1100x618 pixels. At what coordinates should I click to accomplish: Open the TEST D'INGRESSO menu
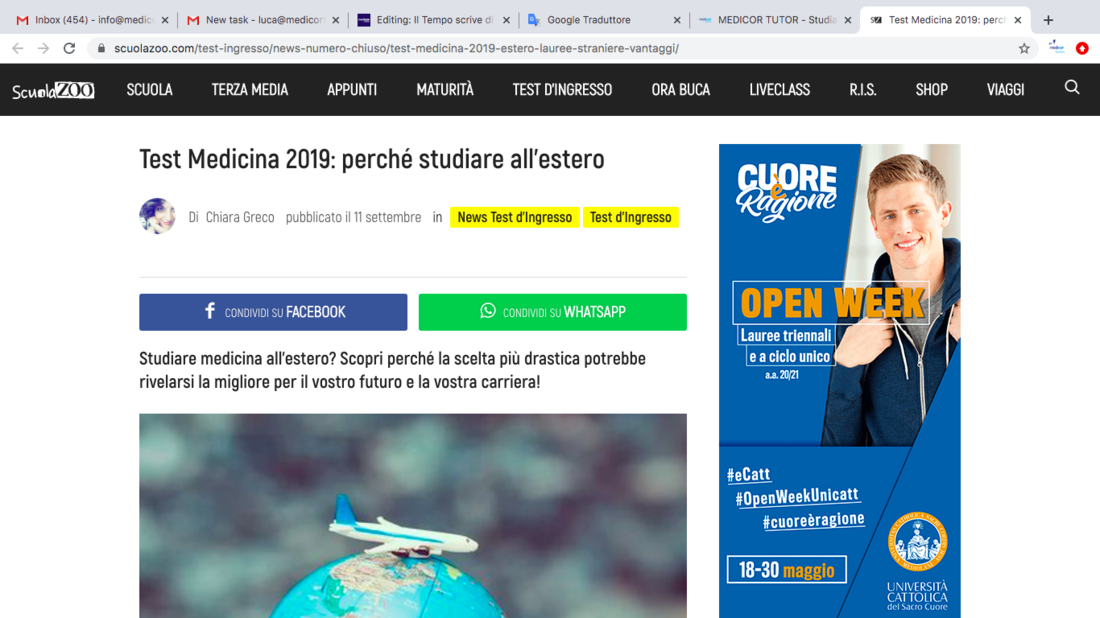(x=563, y=90)
